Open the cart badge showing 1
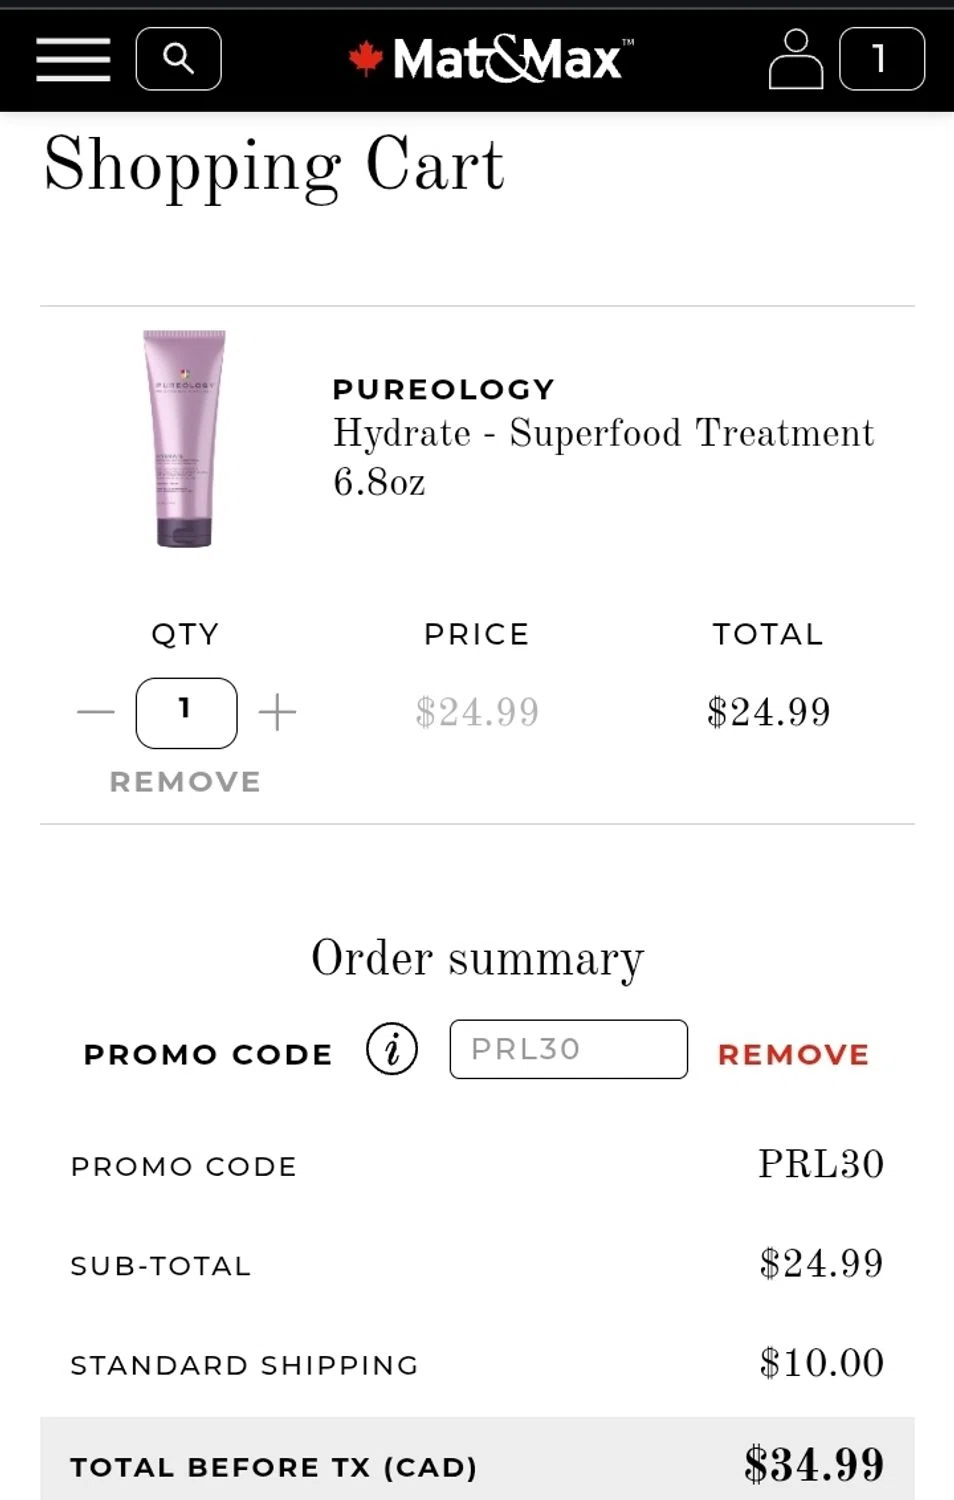 click(x=881, y=59)
